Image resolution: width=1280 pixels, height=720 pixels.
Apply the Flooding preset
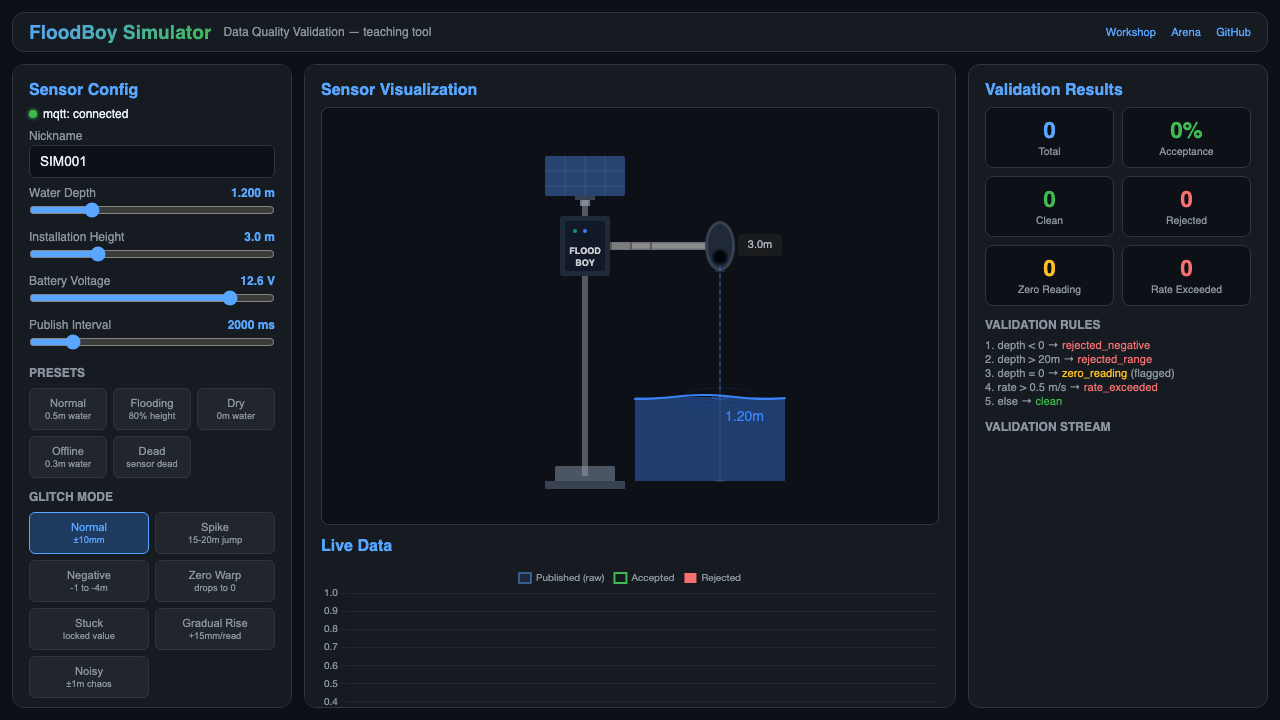[x=152, y=409]
